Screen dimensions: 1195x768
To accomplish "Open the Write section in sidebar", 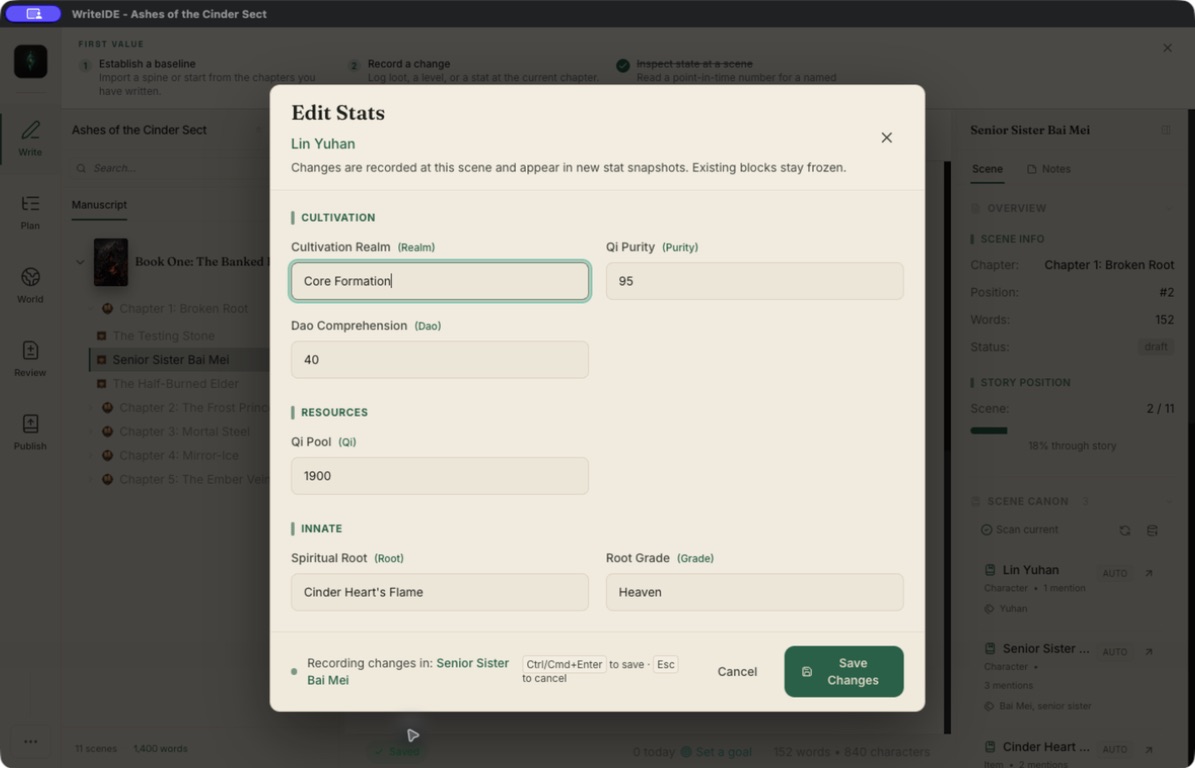I will coord(30,138).
